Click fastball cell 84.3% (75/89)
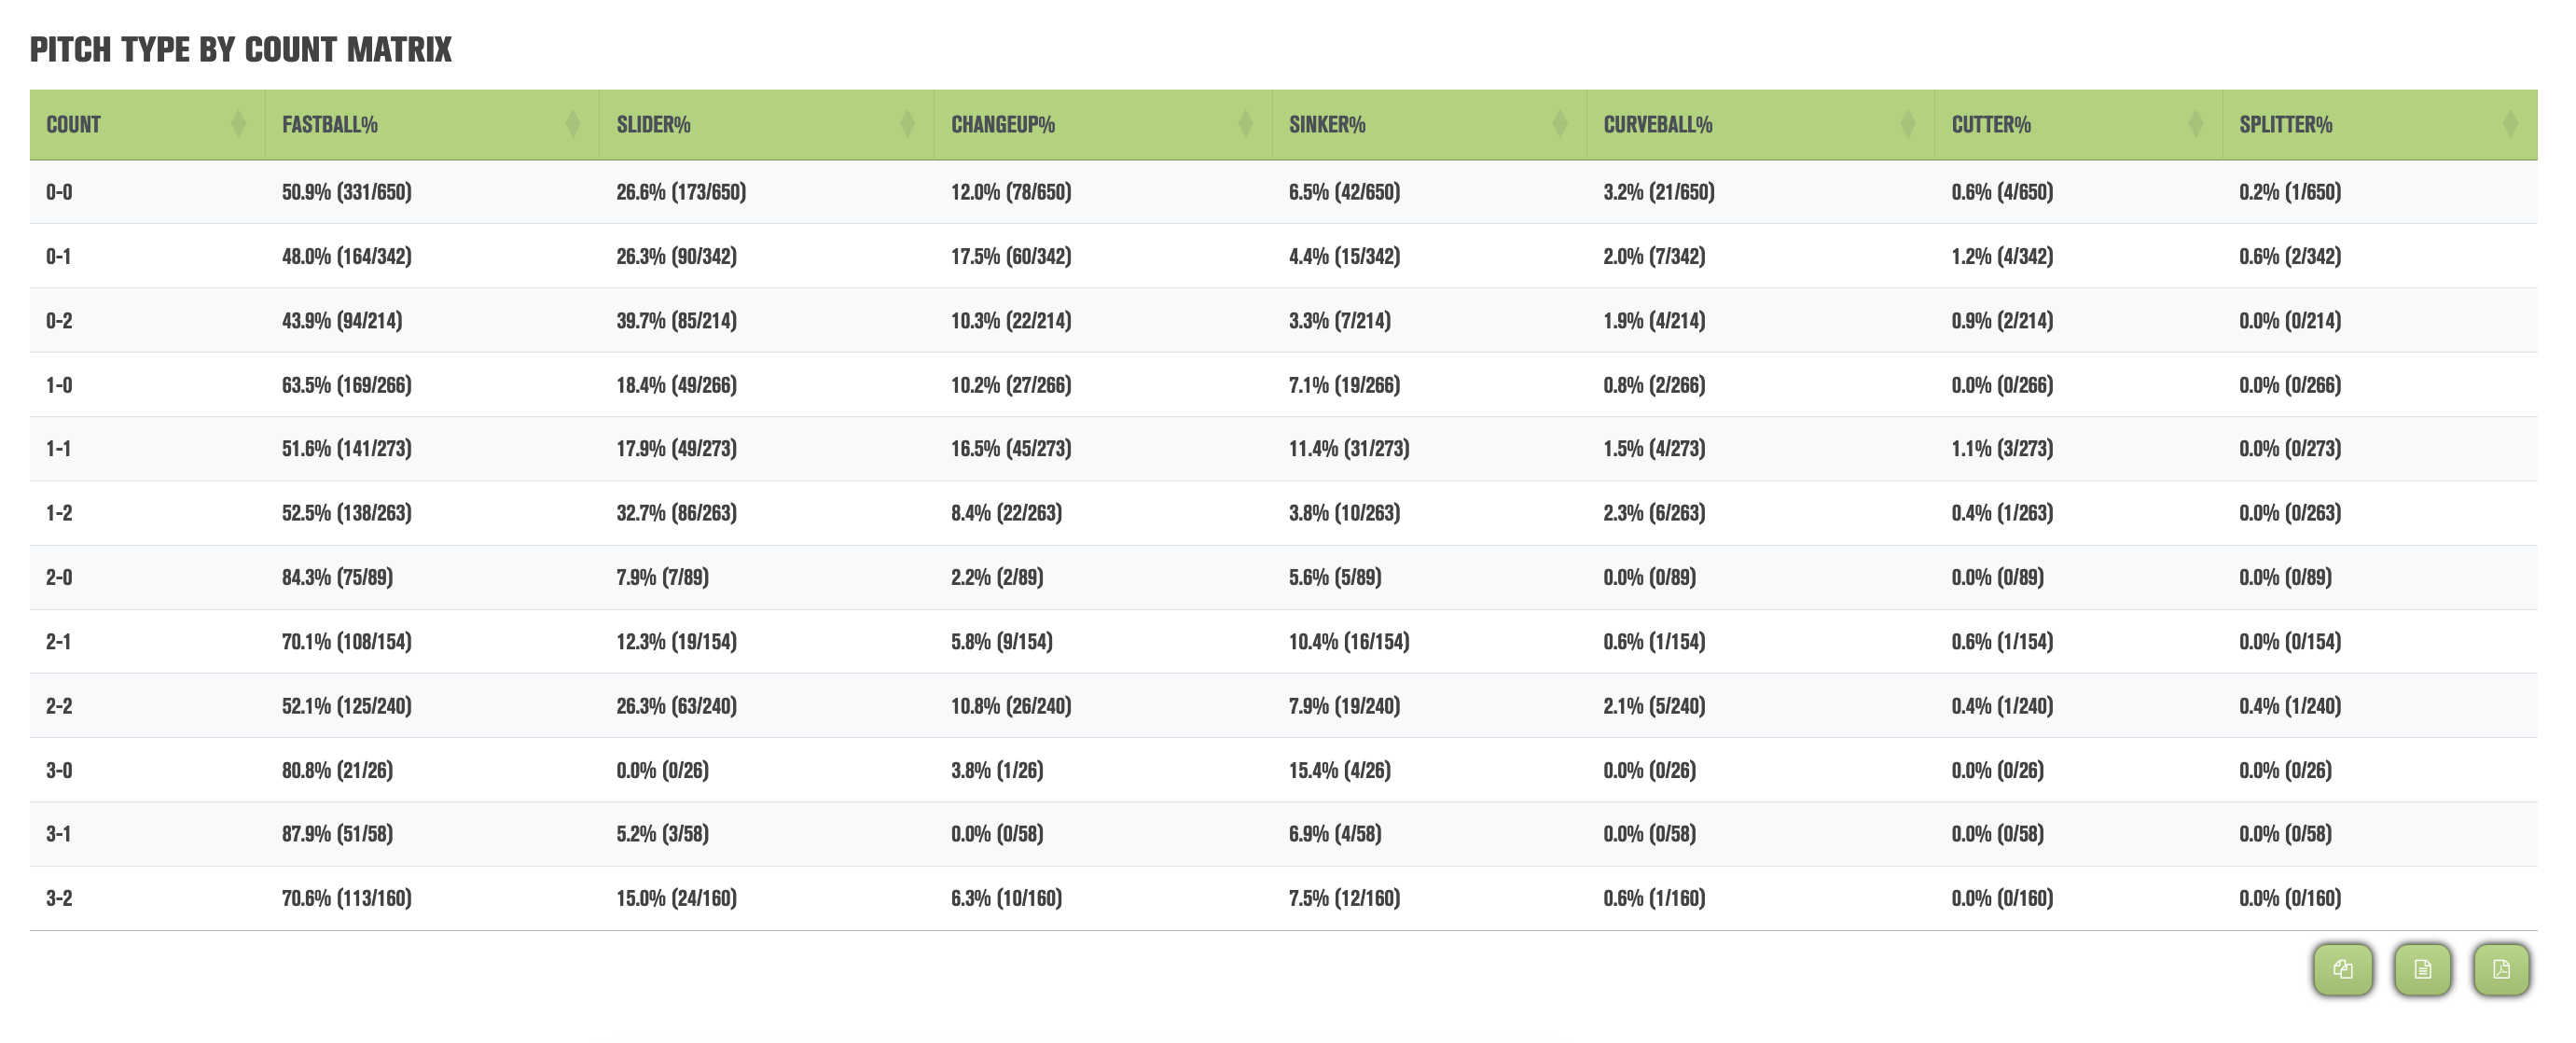This screenshot has height=1043, width=2576. tap(337, 577)
